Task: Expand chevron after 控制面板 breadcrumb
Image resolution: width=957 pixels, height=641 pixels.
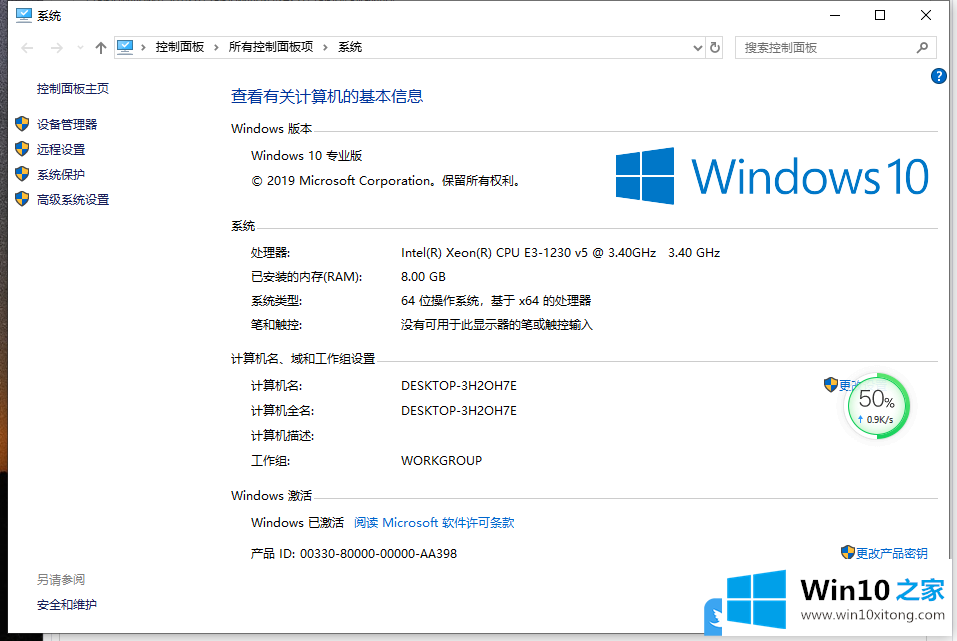Action: (216, 48)
